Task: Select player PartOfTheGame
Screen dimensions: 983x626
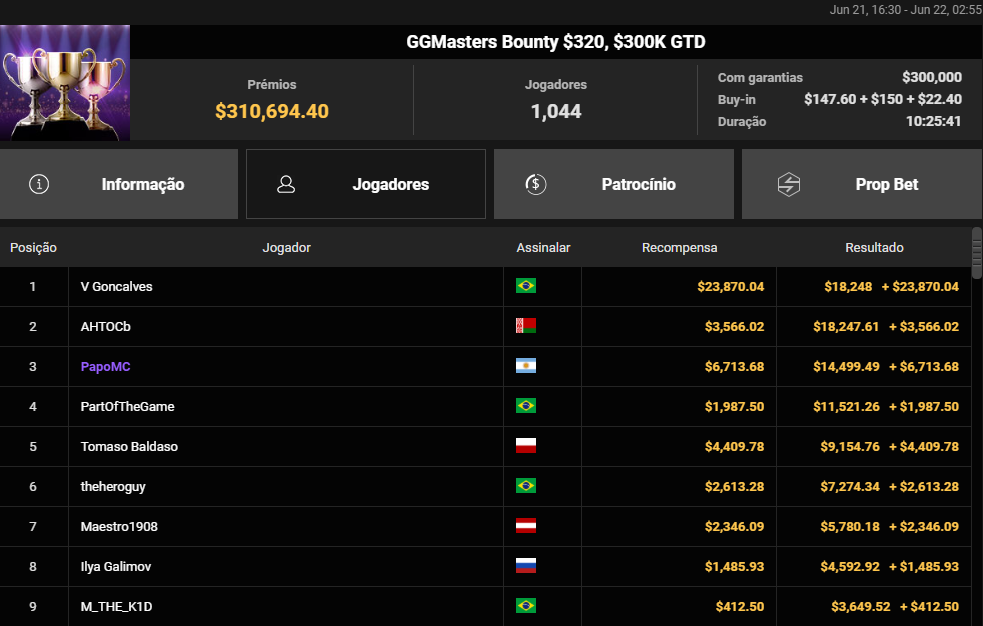Action: pos(127,407)
